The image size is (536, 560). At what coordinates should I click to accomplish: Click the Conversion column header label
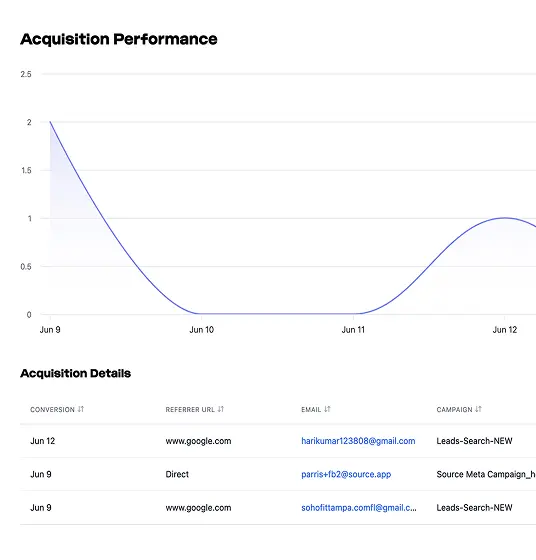[x=52, y=410]
